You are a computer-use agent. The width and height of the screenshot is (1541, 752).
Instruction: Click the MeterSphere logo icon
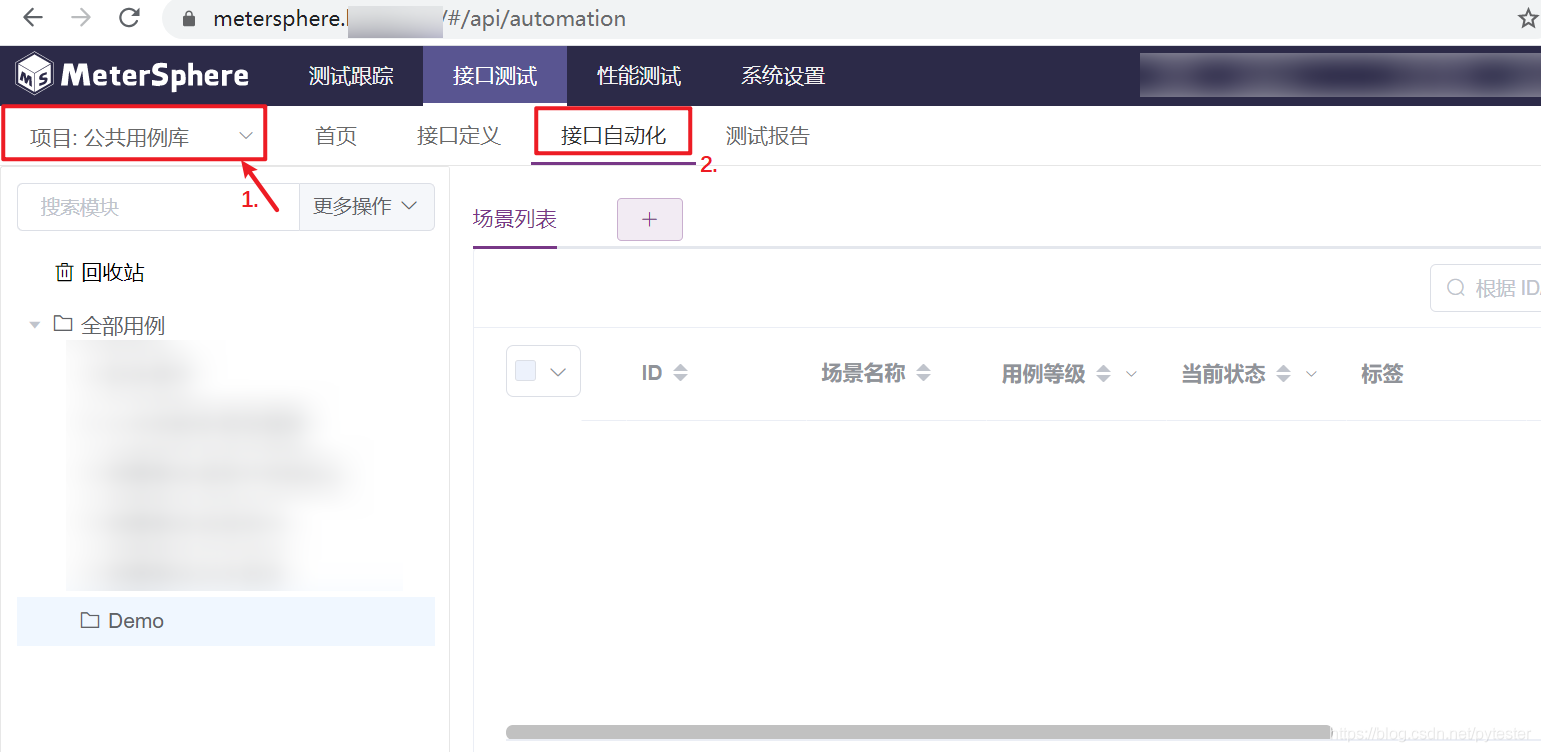35,75
